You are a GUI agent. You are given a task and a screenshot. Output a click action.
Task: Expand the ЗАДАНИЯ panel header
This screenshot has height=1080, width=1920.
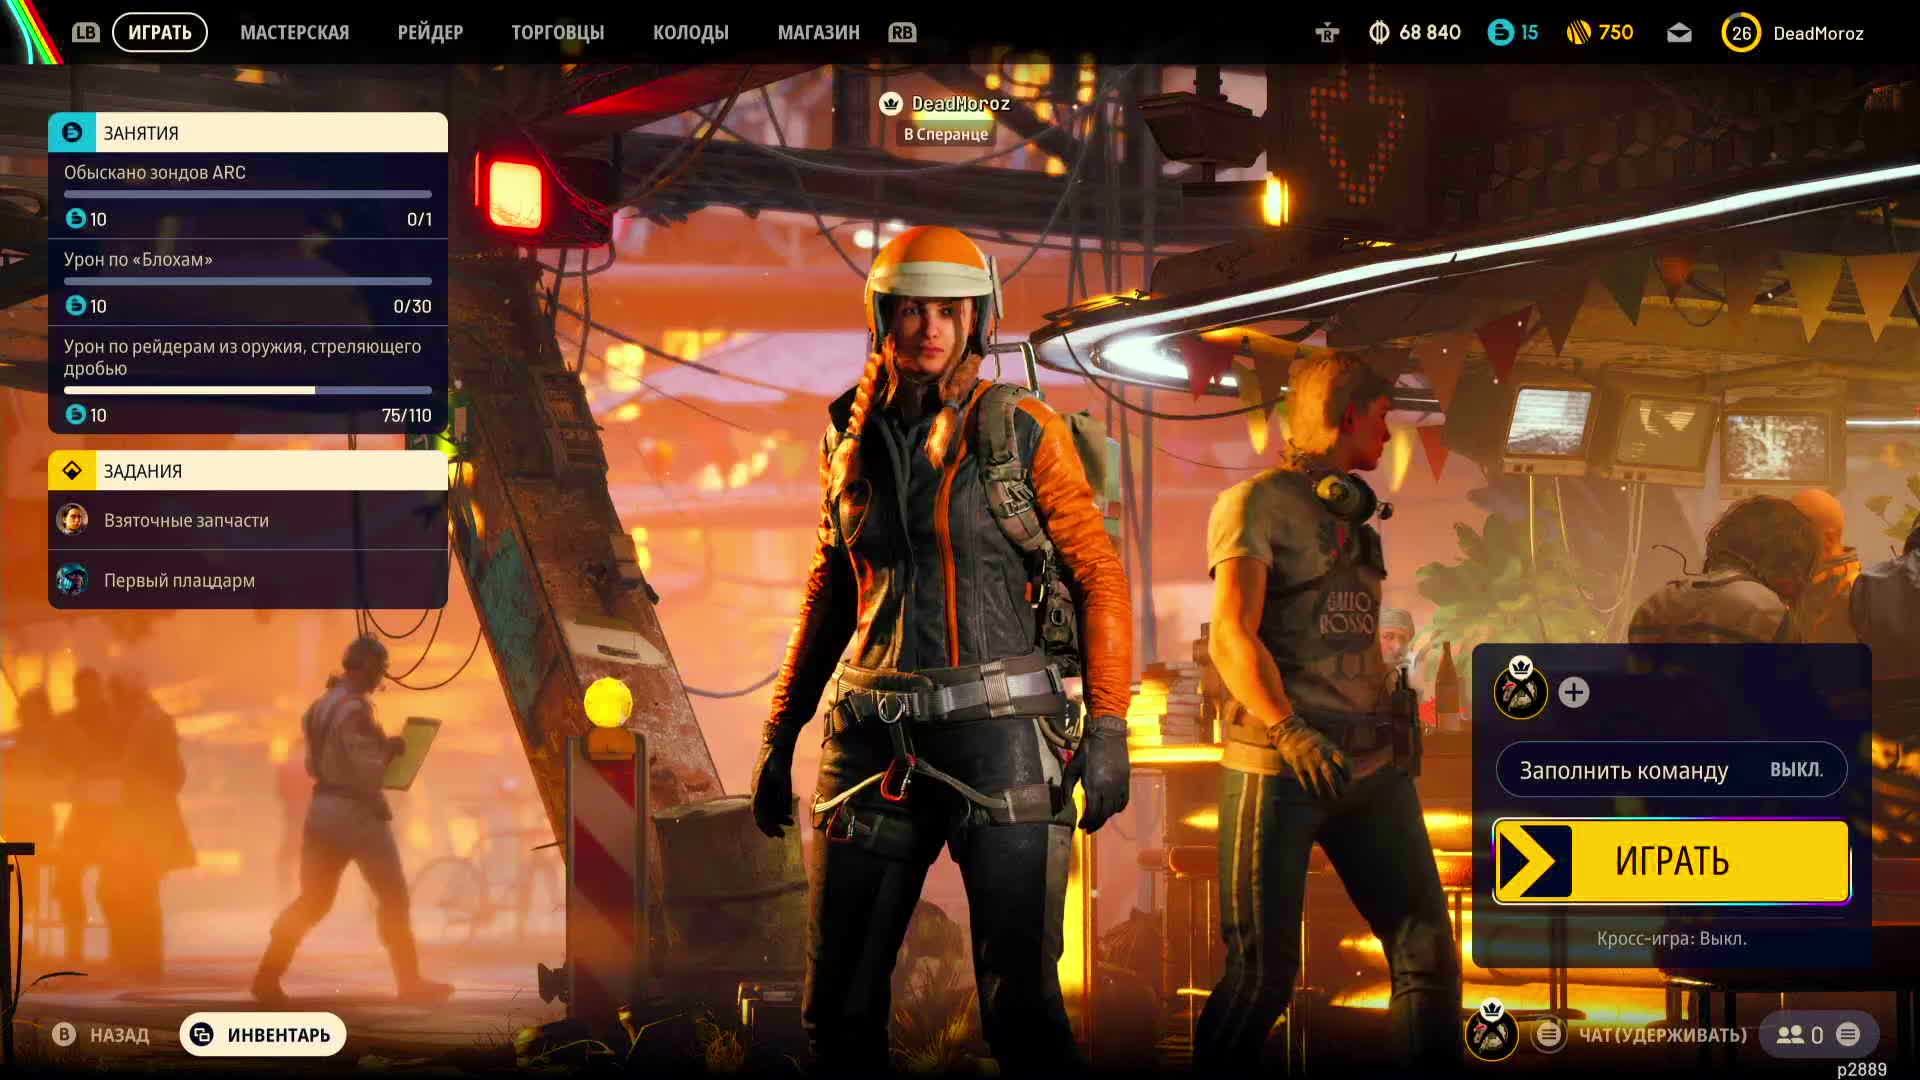tap(248, 471)
